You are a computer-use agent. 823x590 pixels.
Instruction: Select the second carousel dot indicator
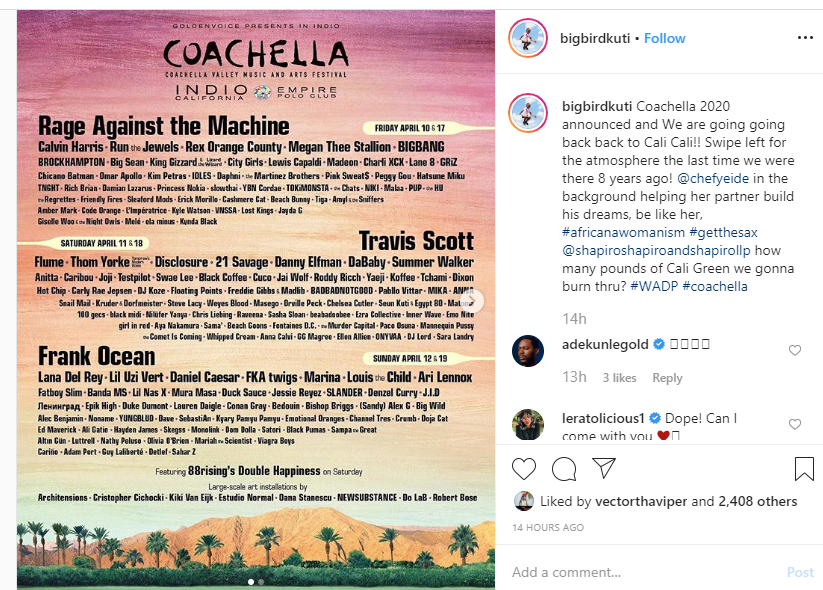tap(261, 581)
